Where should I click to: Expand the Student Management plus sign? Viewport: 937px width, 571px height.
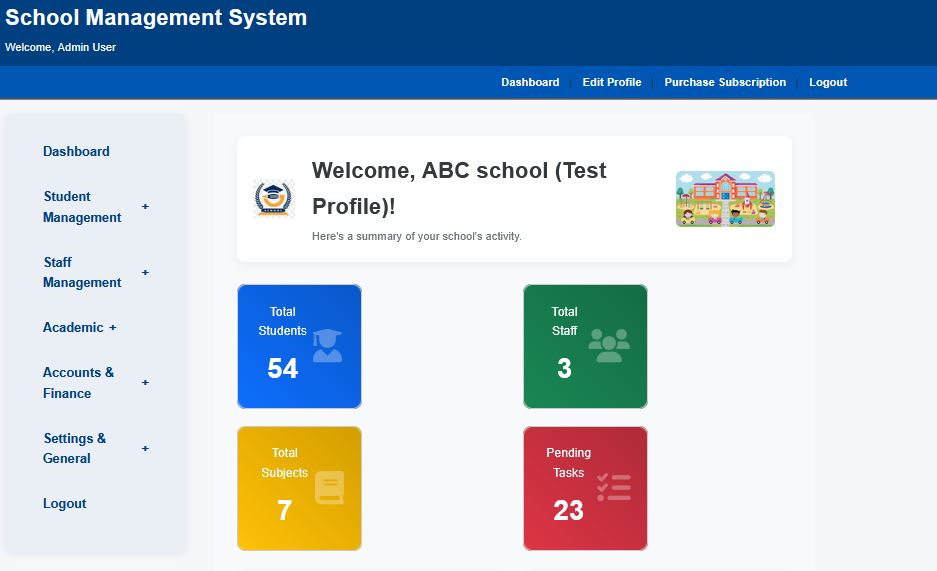(145, 207)
